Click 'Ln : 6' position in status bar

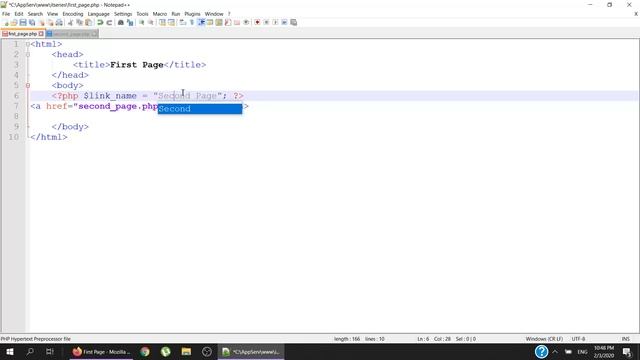[423, 339]
